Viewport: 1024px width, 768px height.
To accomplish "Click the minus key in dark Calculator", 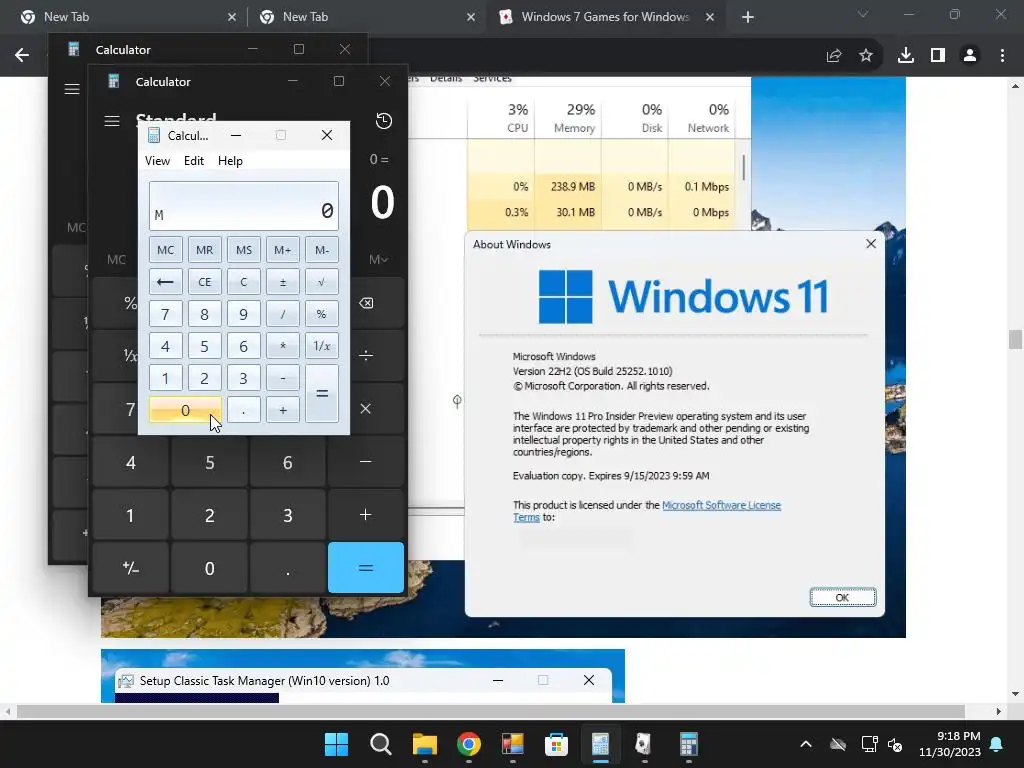I will tap(366, 462).
